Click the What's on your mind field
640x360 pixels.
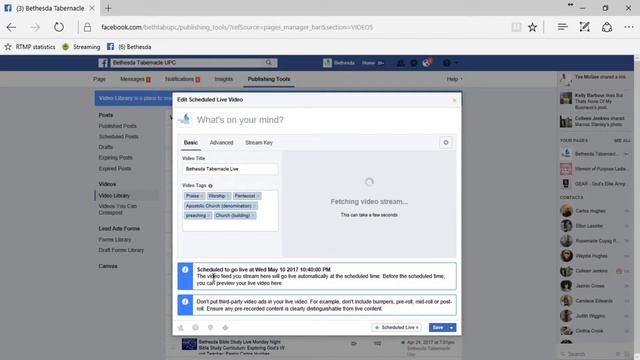240,120
